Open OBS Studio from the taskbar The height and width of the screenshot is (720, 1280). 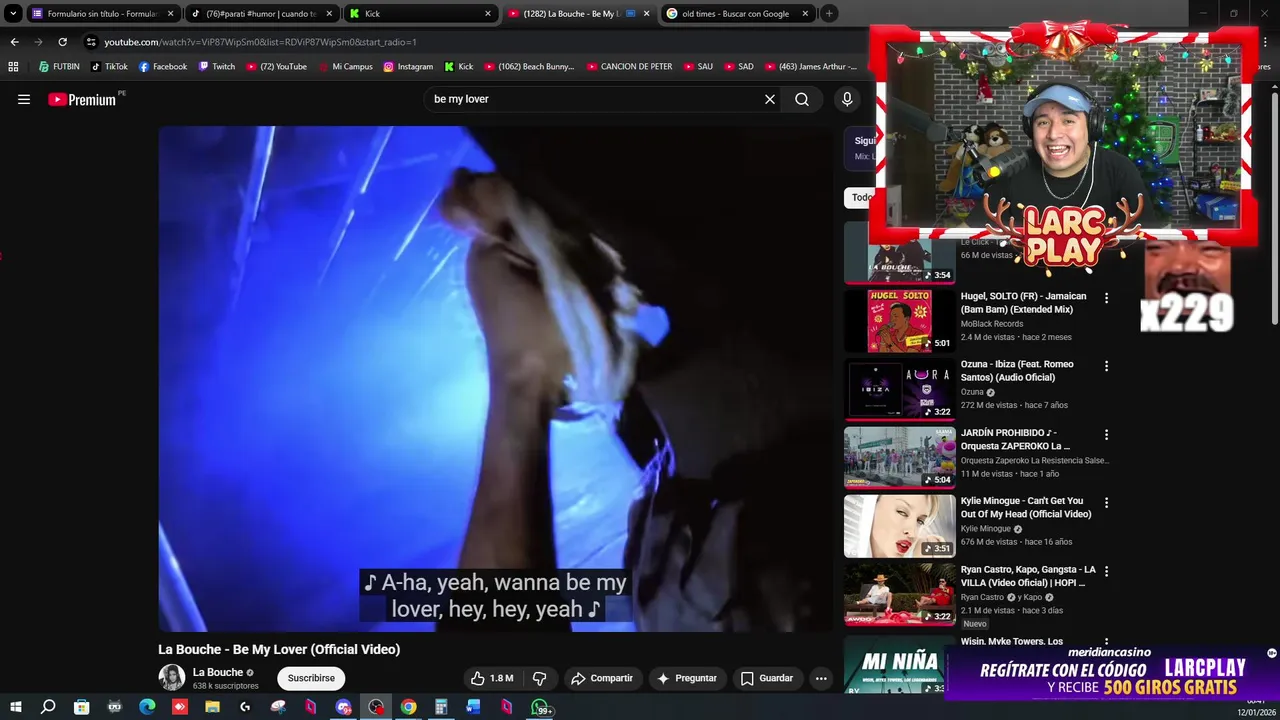click(376, 707)
